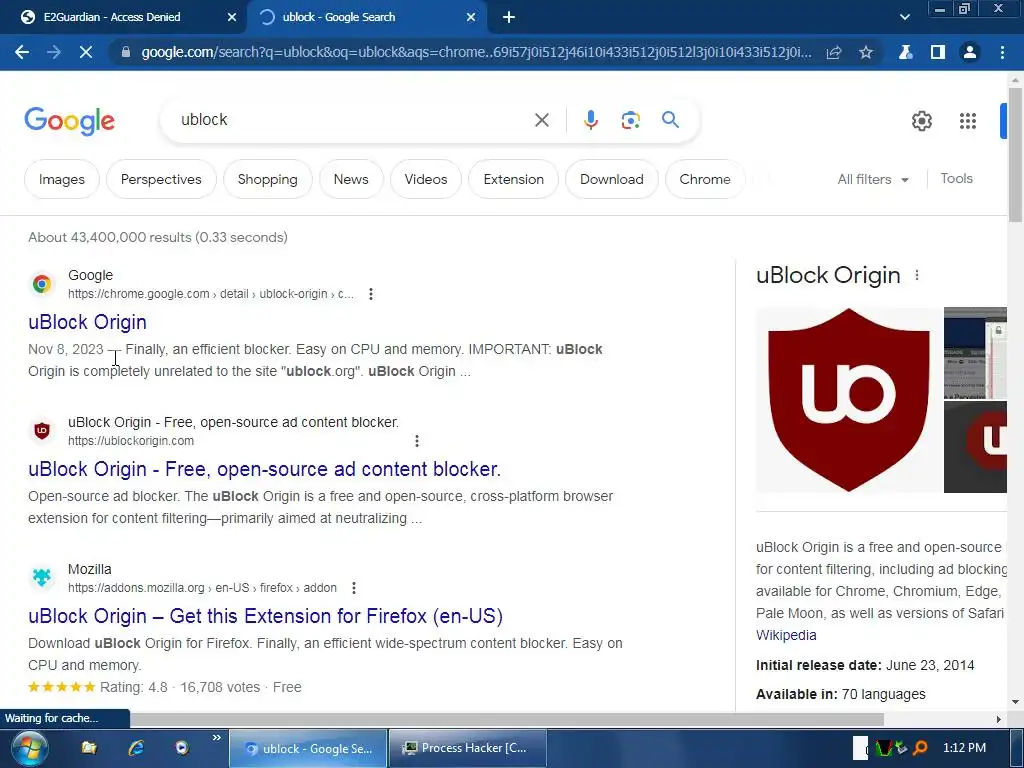
Task: Switch to E2Guardian - Access Denied tab
Action: click(124, 18)
